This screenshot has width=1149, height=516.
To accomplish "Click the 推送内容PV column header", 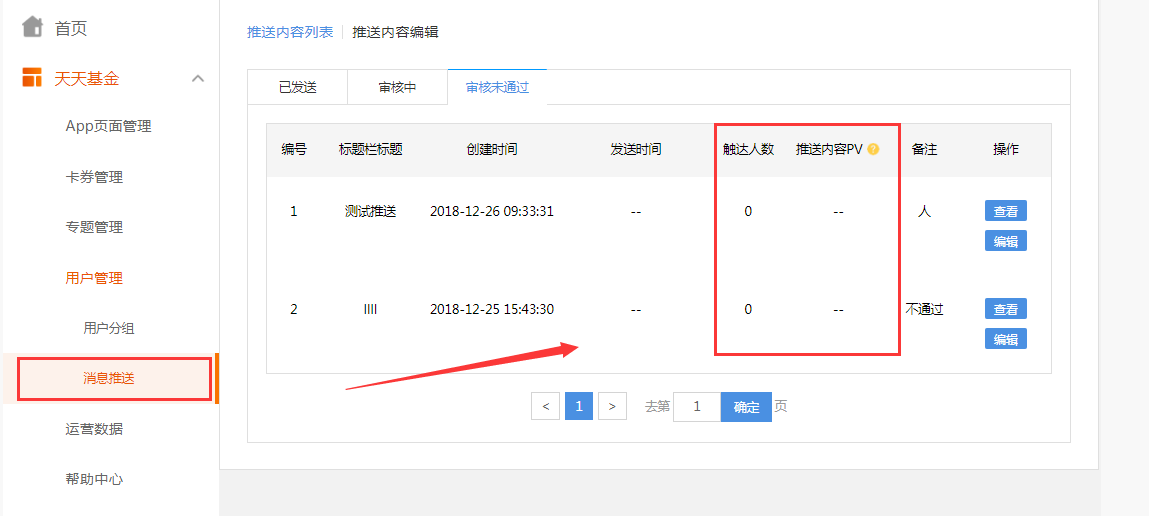I will click(830, 150).
